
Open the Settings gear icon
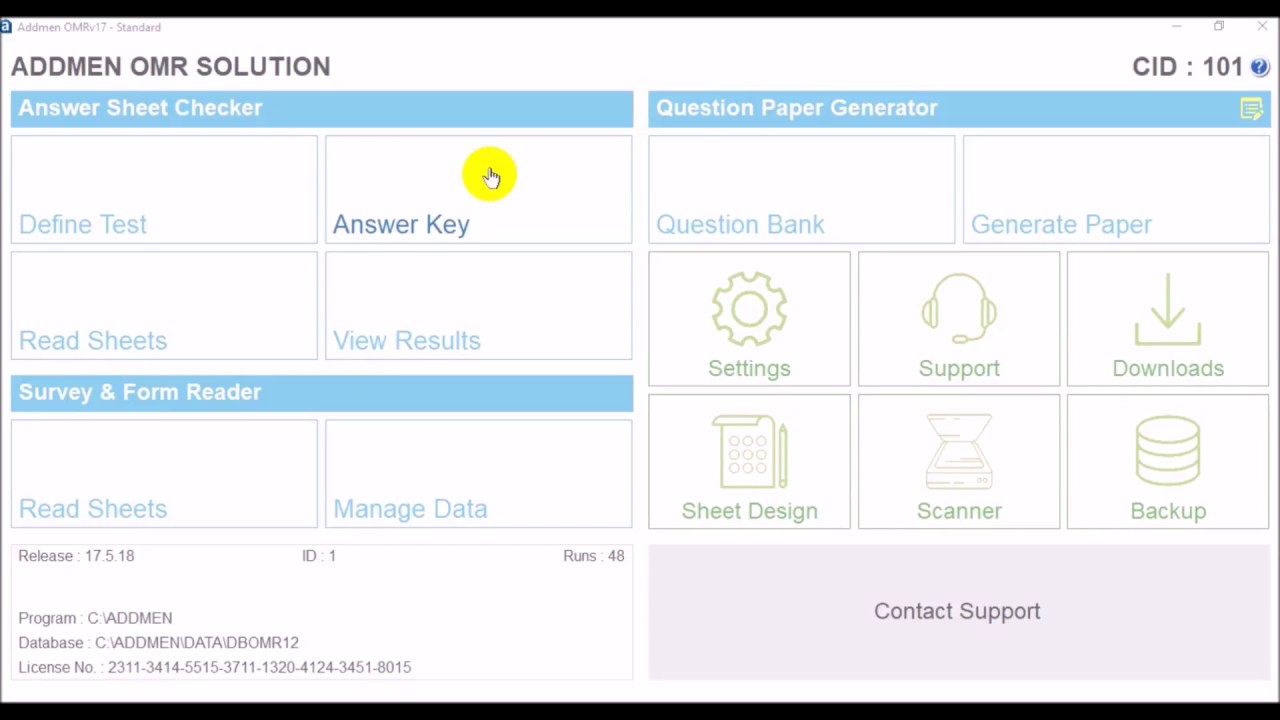click(749, 310)
